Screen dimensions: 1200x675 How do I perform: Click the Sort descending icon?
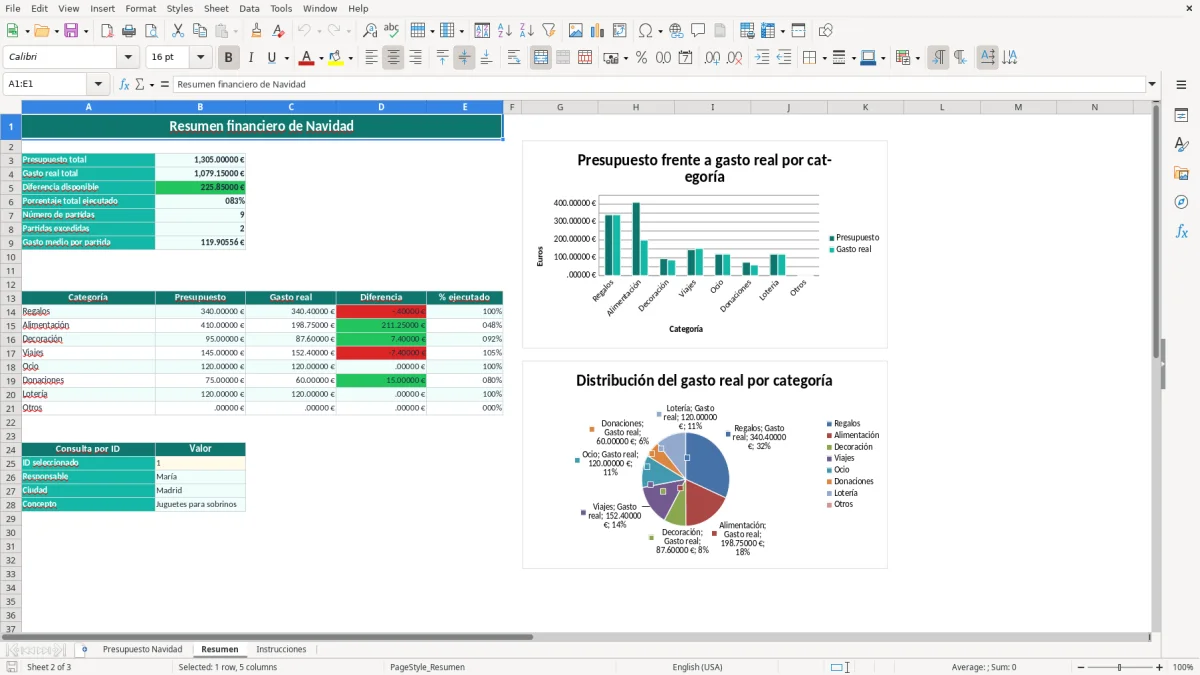coord(527,31)
